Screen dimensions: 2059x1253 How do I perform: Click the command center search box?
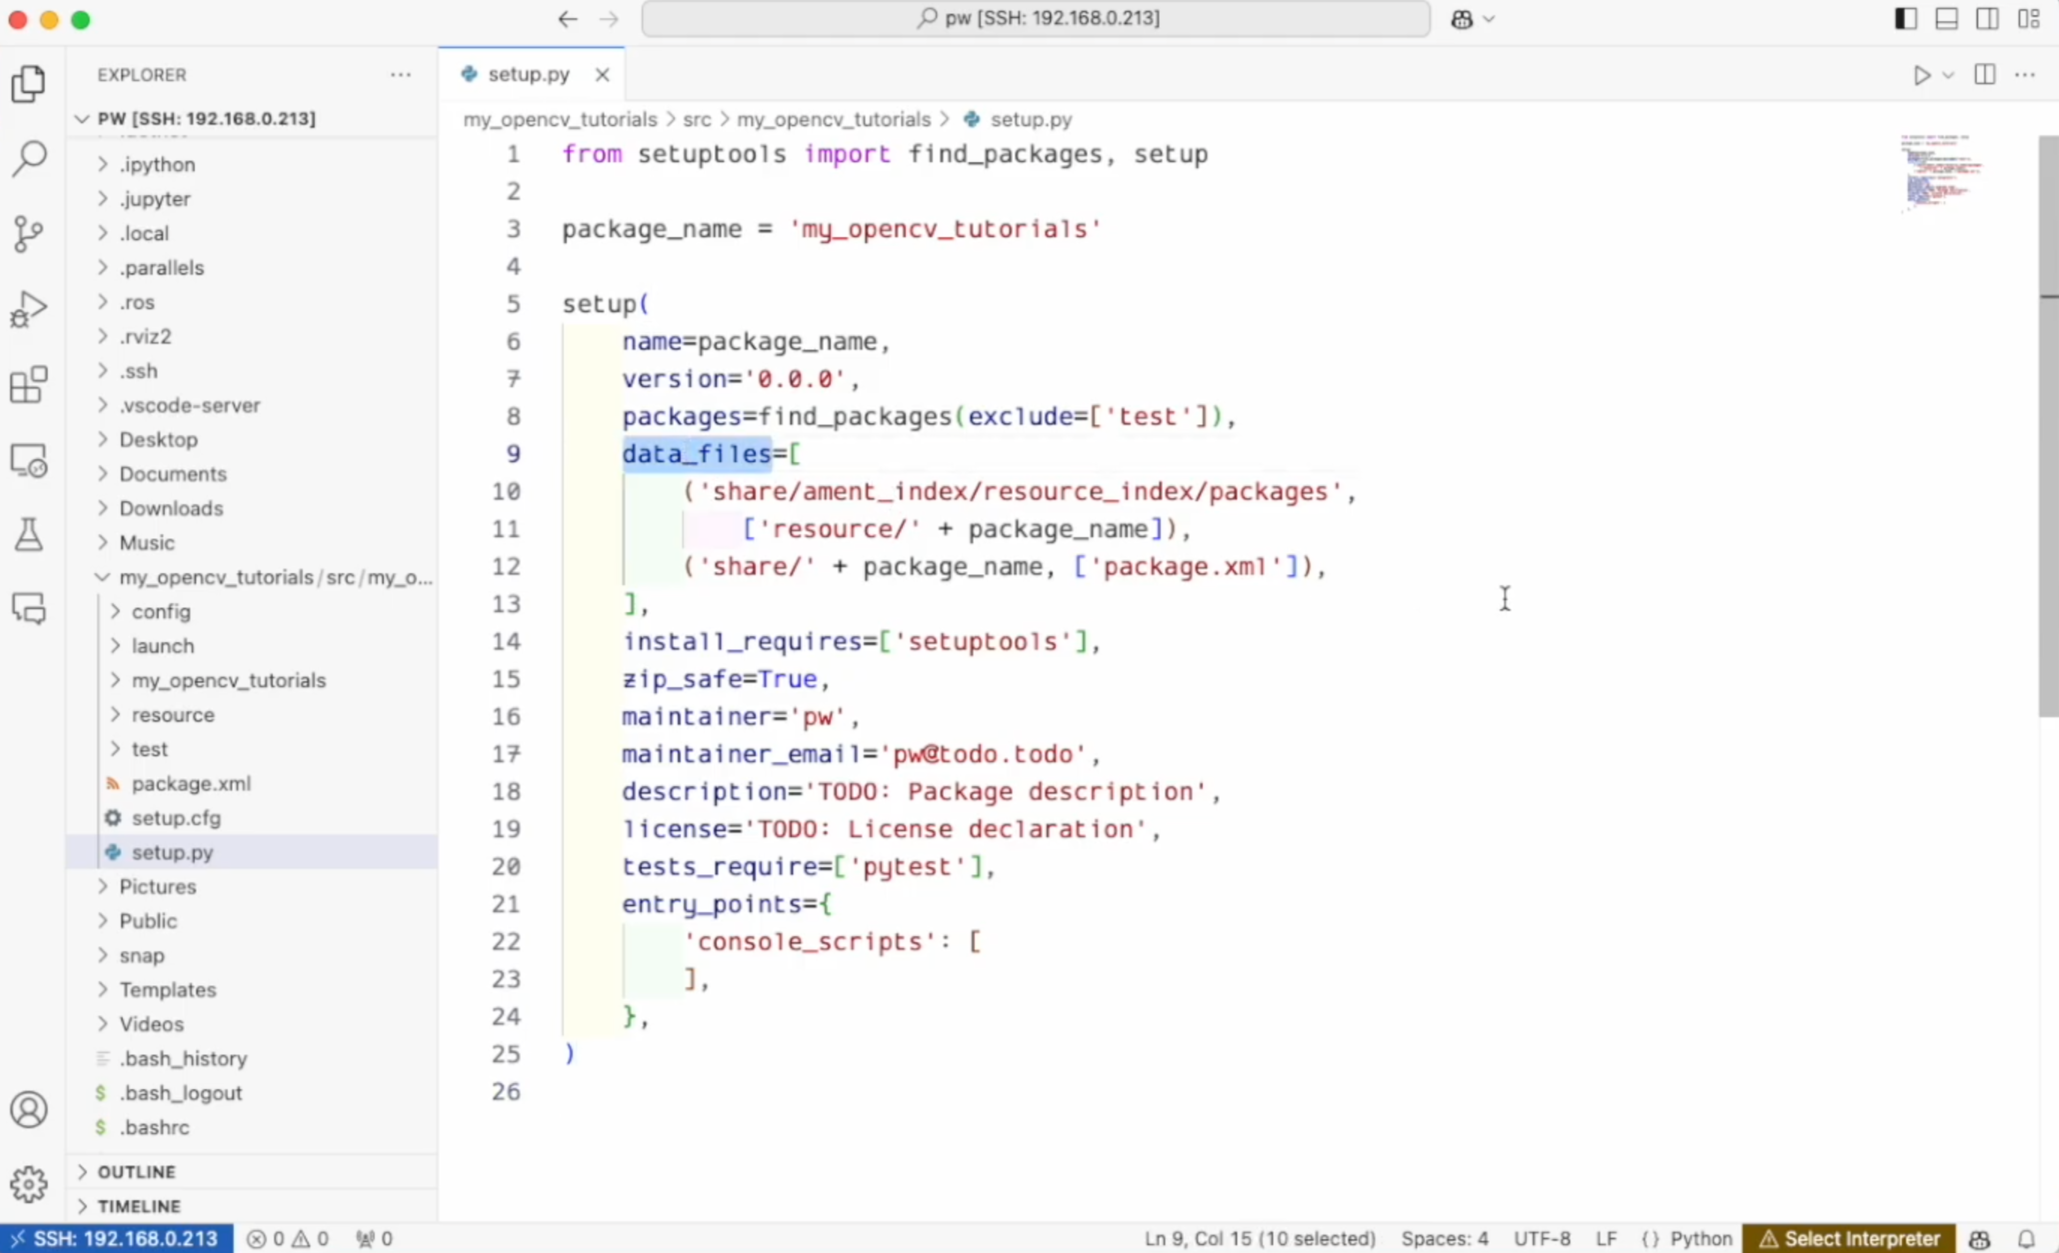coord(1035,18)
